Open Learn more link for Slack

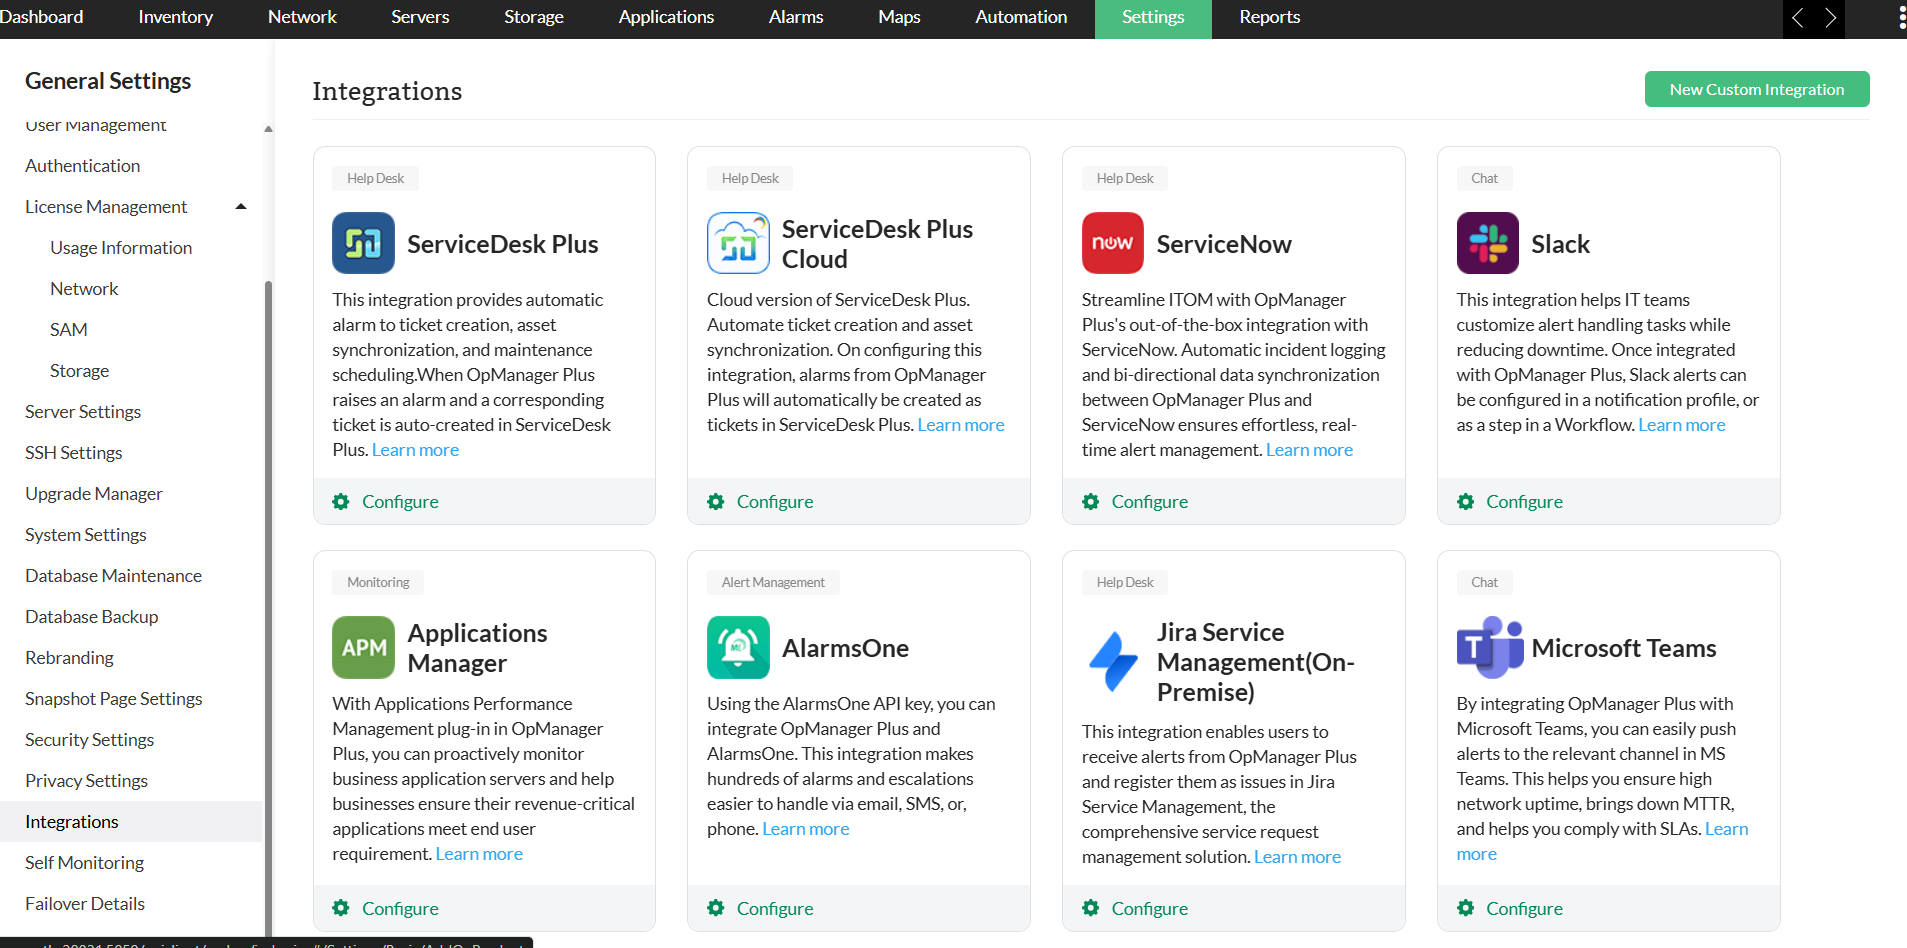pos(1682,425)
